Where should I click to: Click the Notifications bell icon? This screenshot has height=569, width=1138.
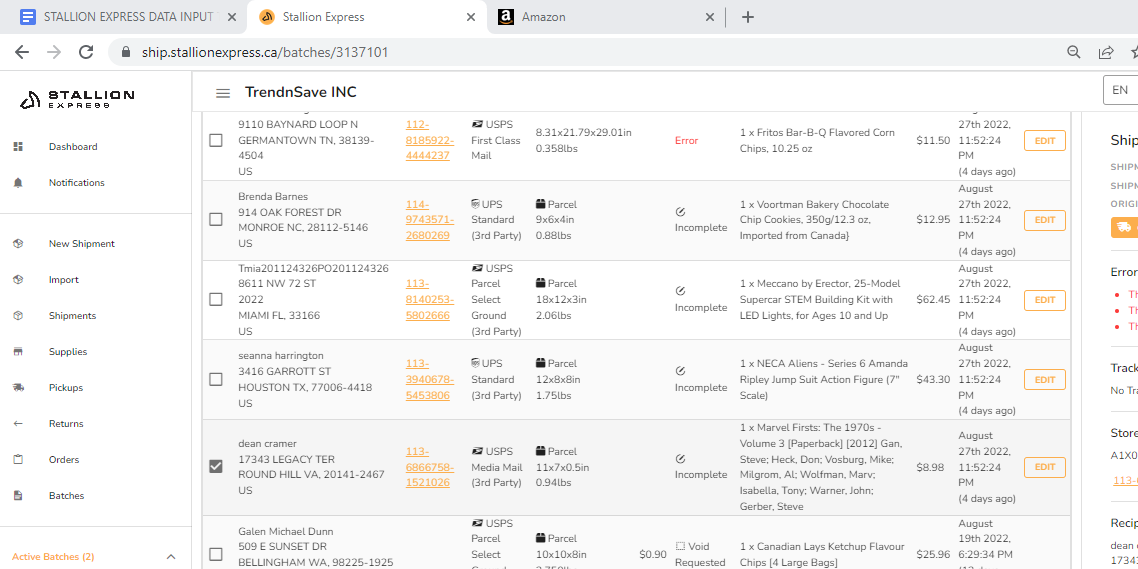(18, 183)
